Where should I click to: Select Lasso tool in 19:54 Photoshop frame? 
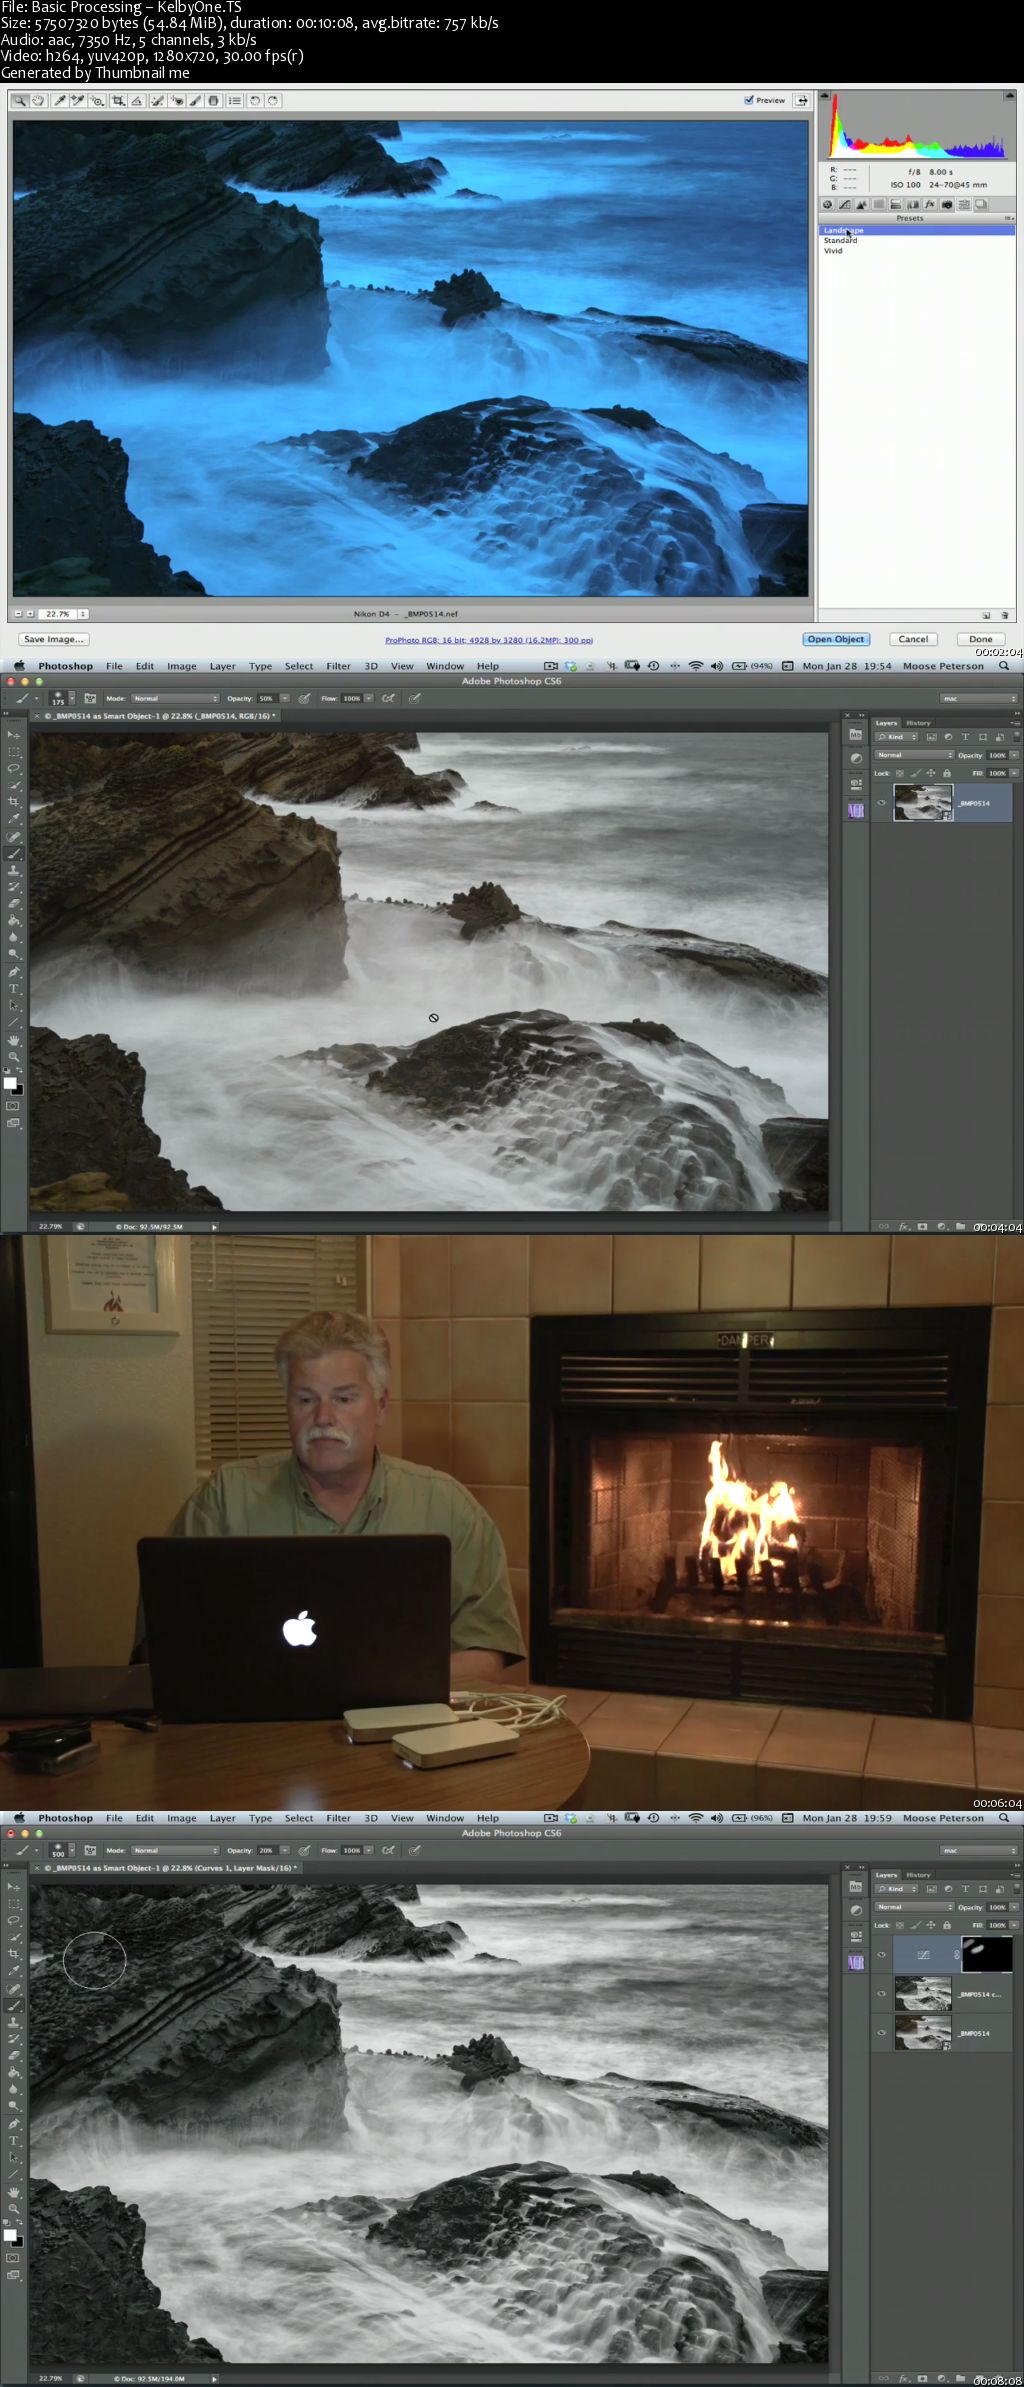point(14,768)
